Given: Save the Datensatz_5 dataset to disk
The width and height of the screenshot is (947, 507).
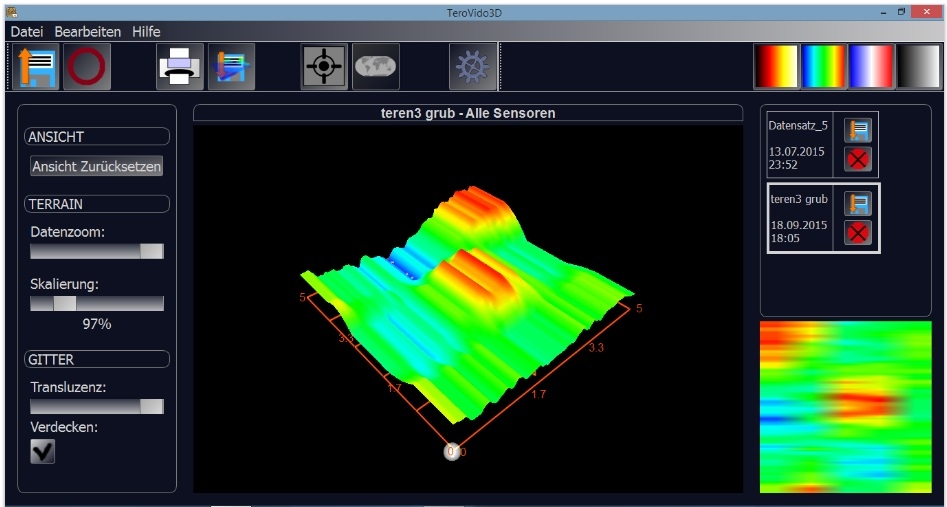Looking at the screenshot, I should (x=857, y=130).
